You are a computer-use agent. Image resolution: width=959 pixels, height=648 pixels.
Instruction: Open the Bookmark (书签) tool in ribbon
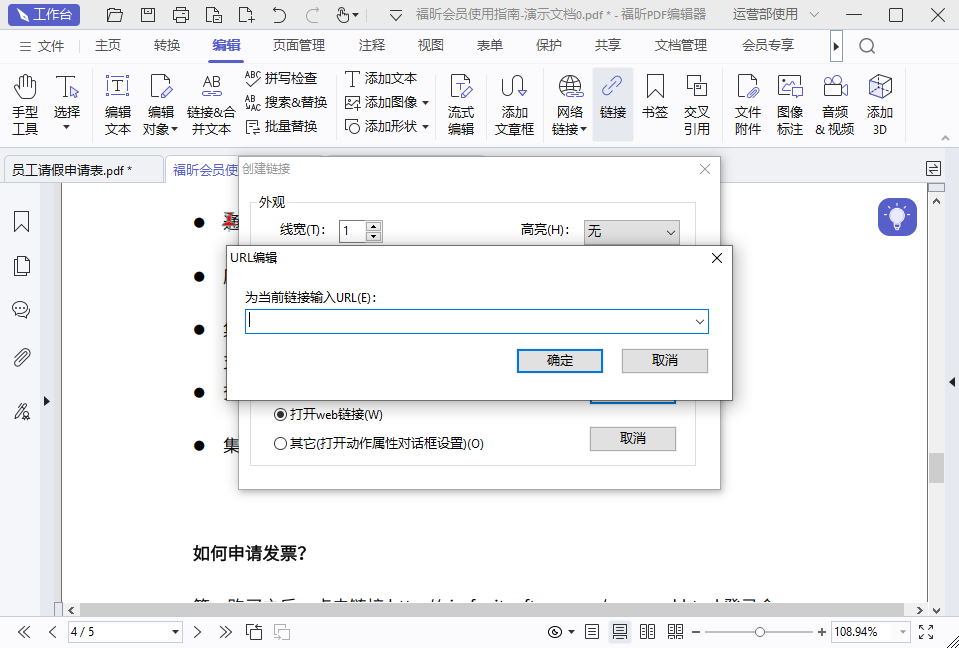pos(655,104)
